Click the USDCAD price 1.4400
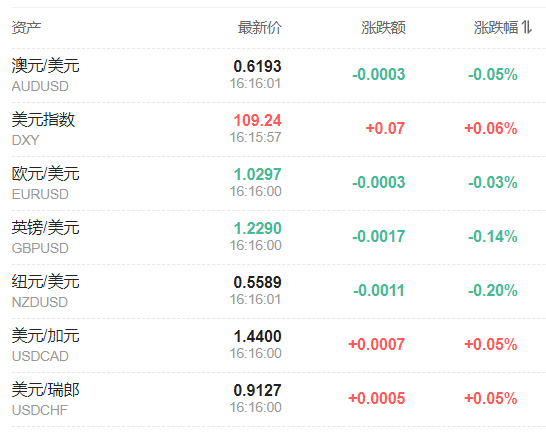This screenshot has width=546, height=432. (x=257, y=336)
